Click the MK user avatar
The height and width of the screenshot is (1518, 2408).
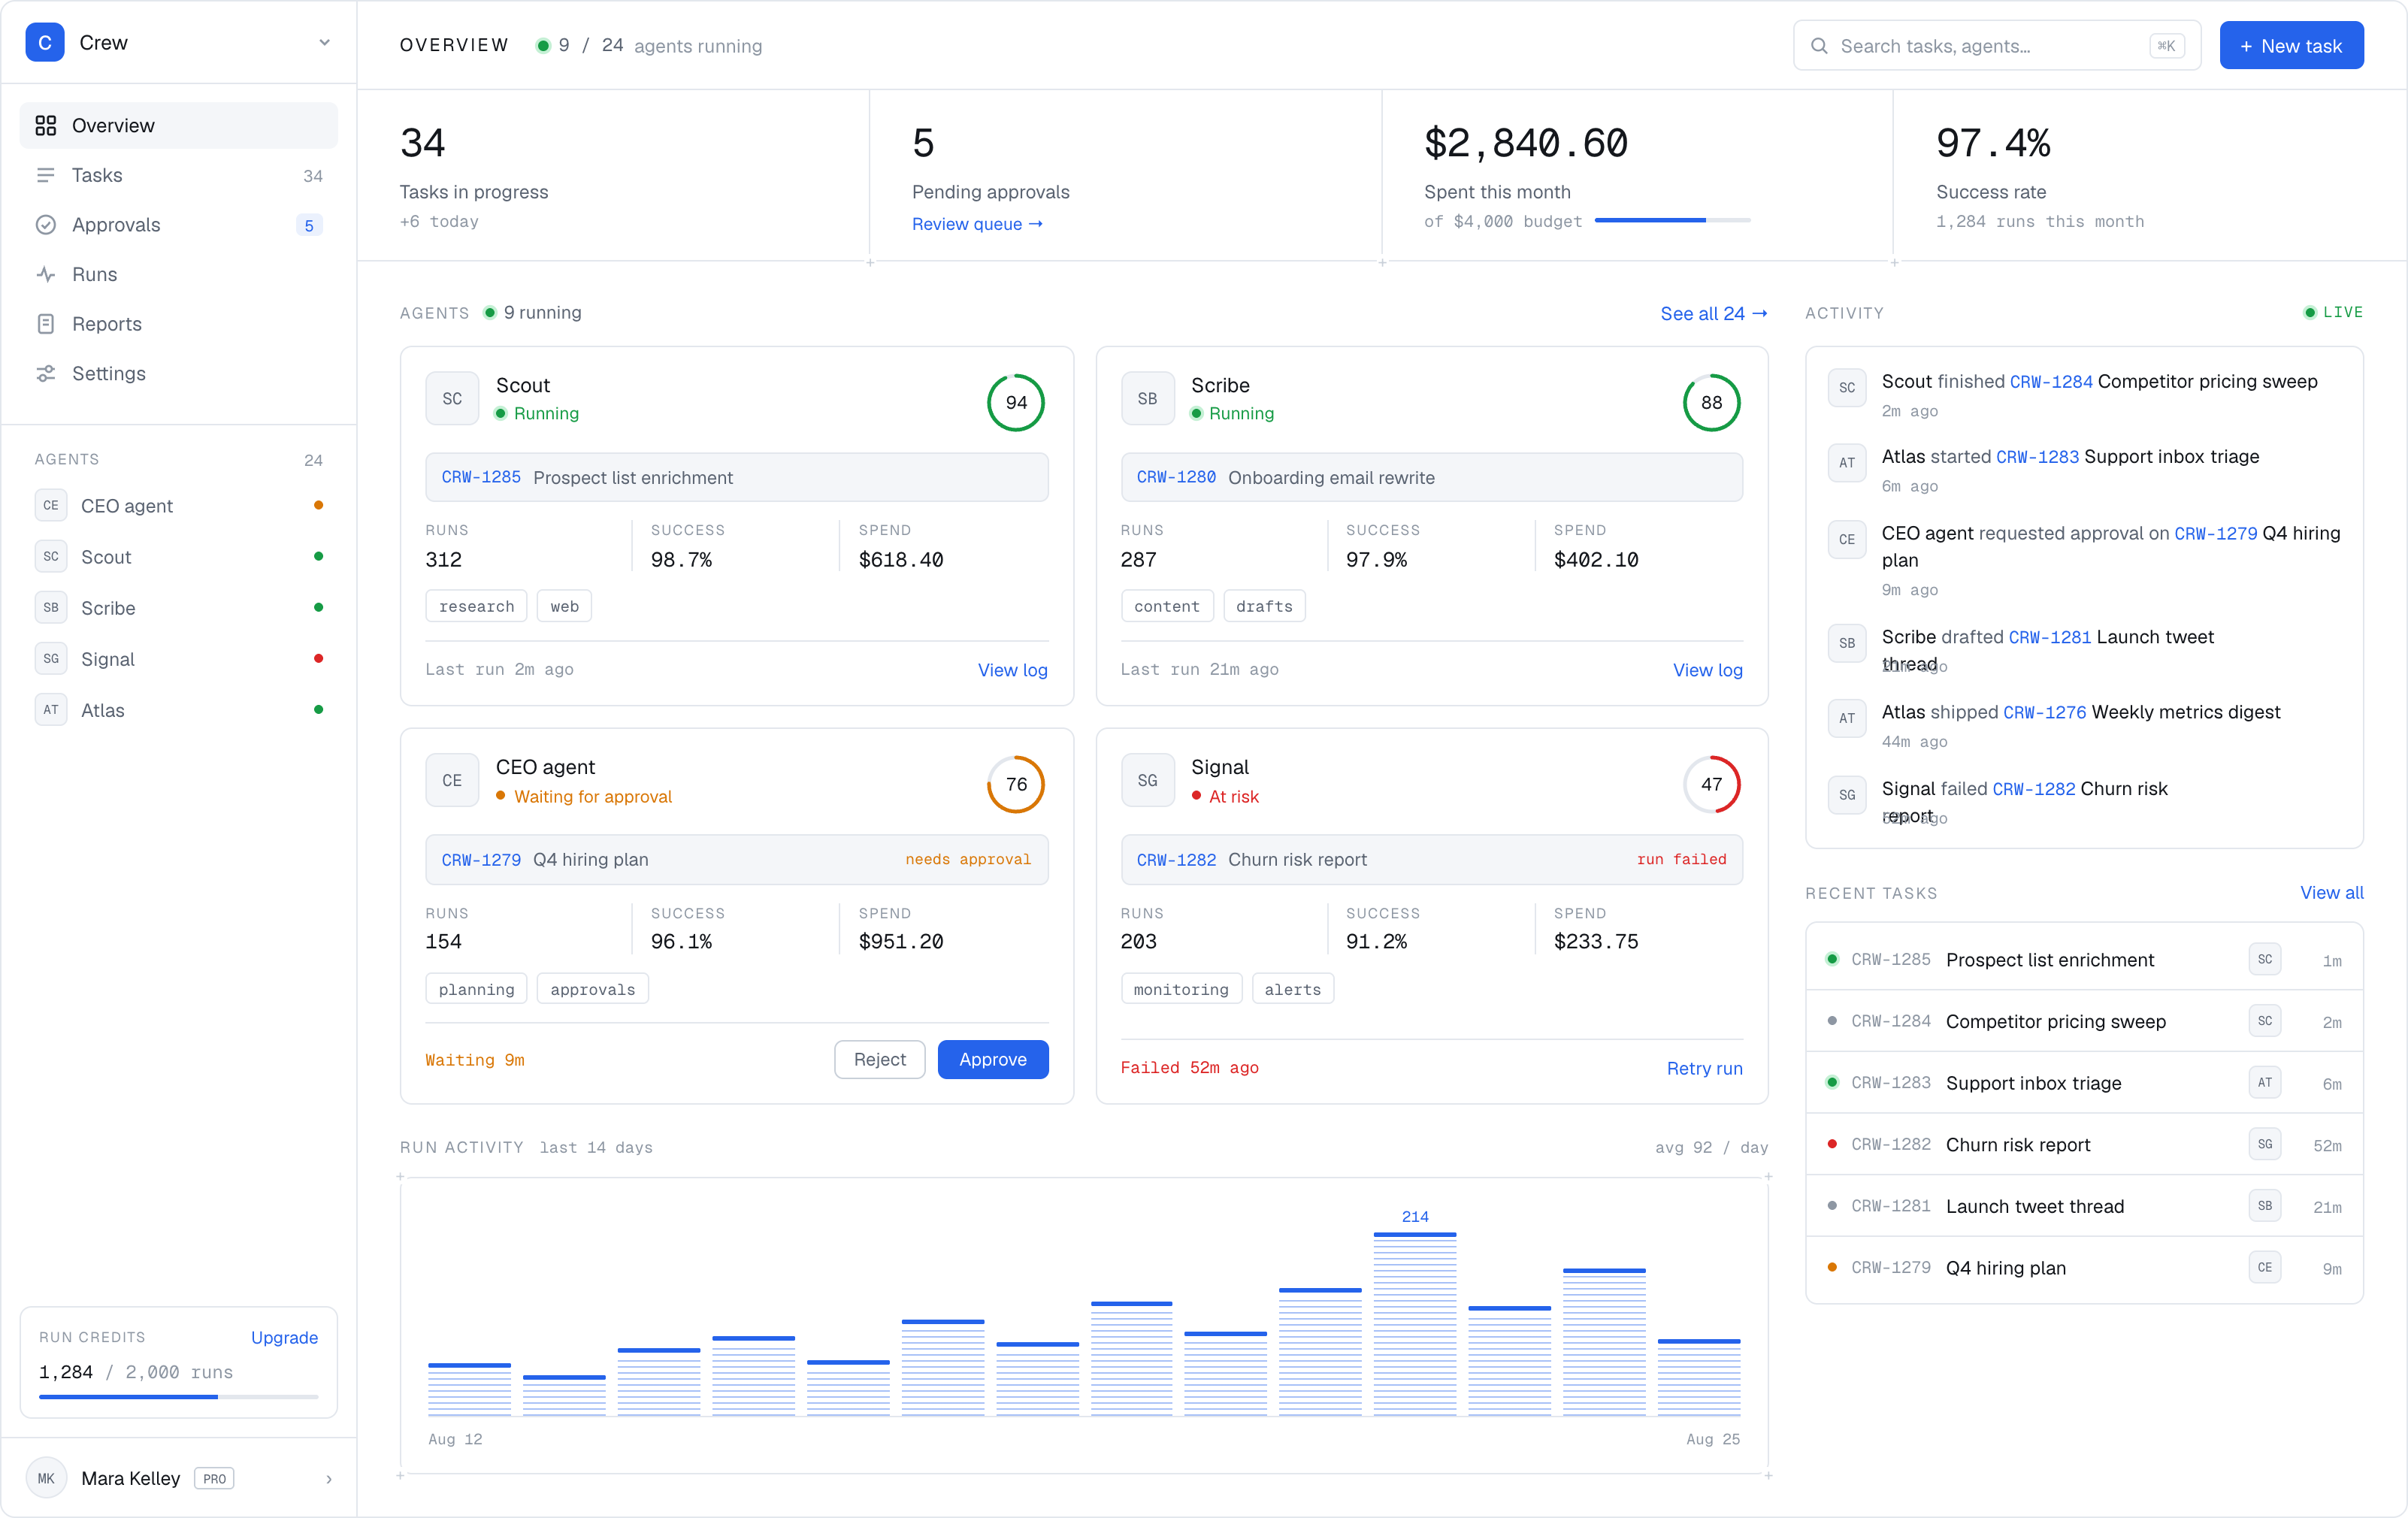[46, 1478]
